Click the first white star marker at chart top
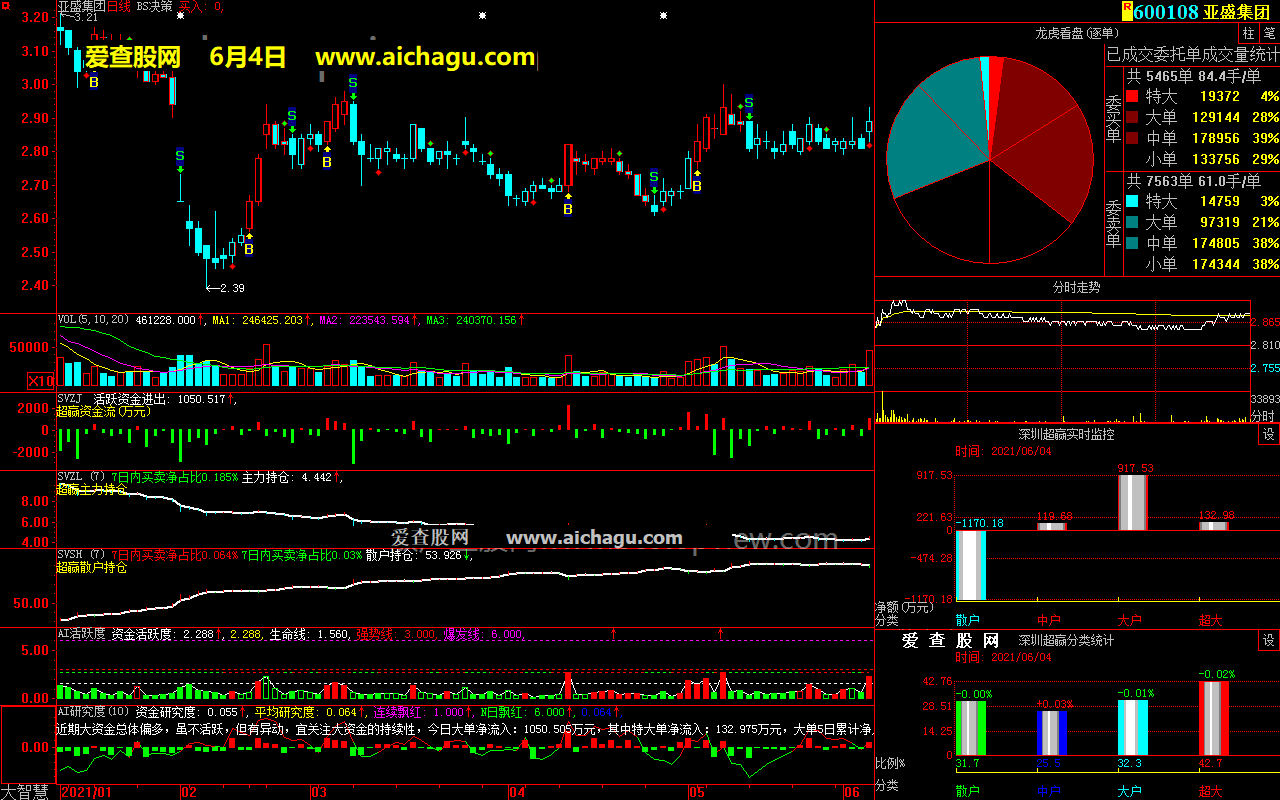Image resolution: width=1280 pixels, height=800 pixels. point(180,16)
